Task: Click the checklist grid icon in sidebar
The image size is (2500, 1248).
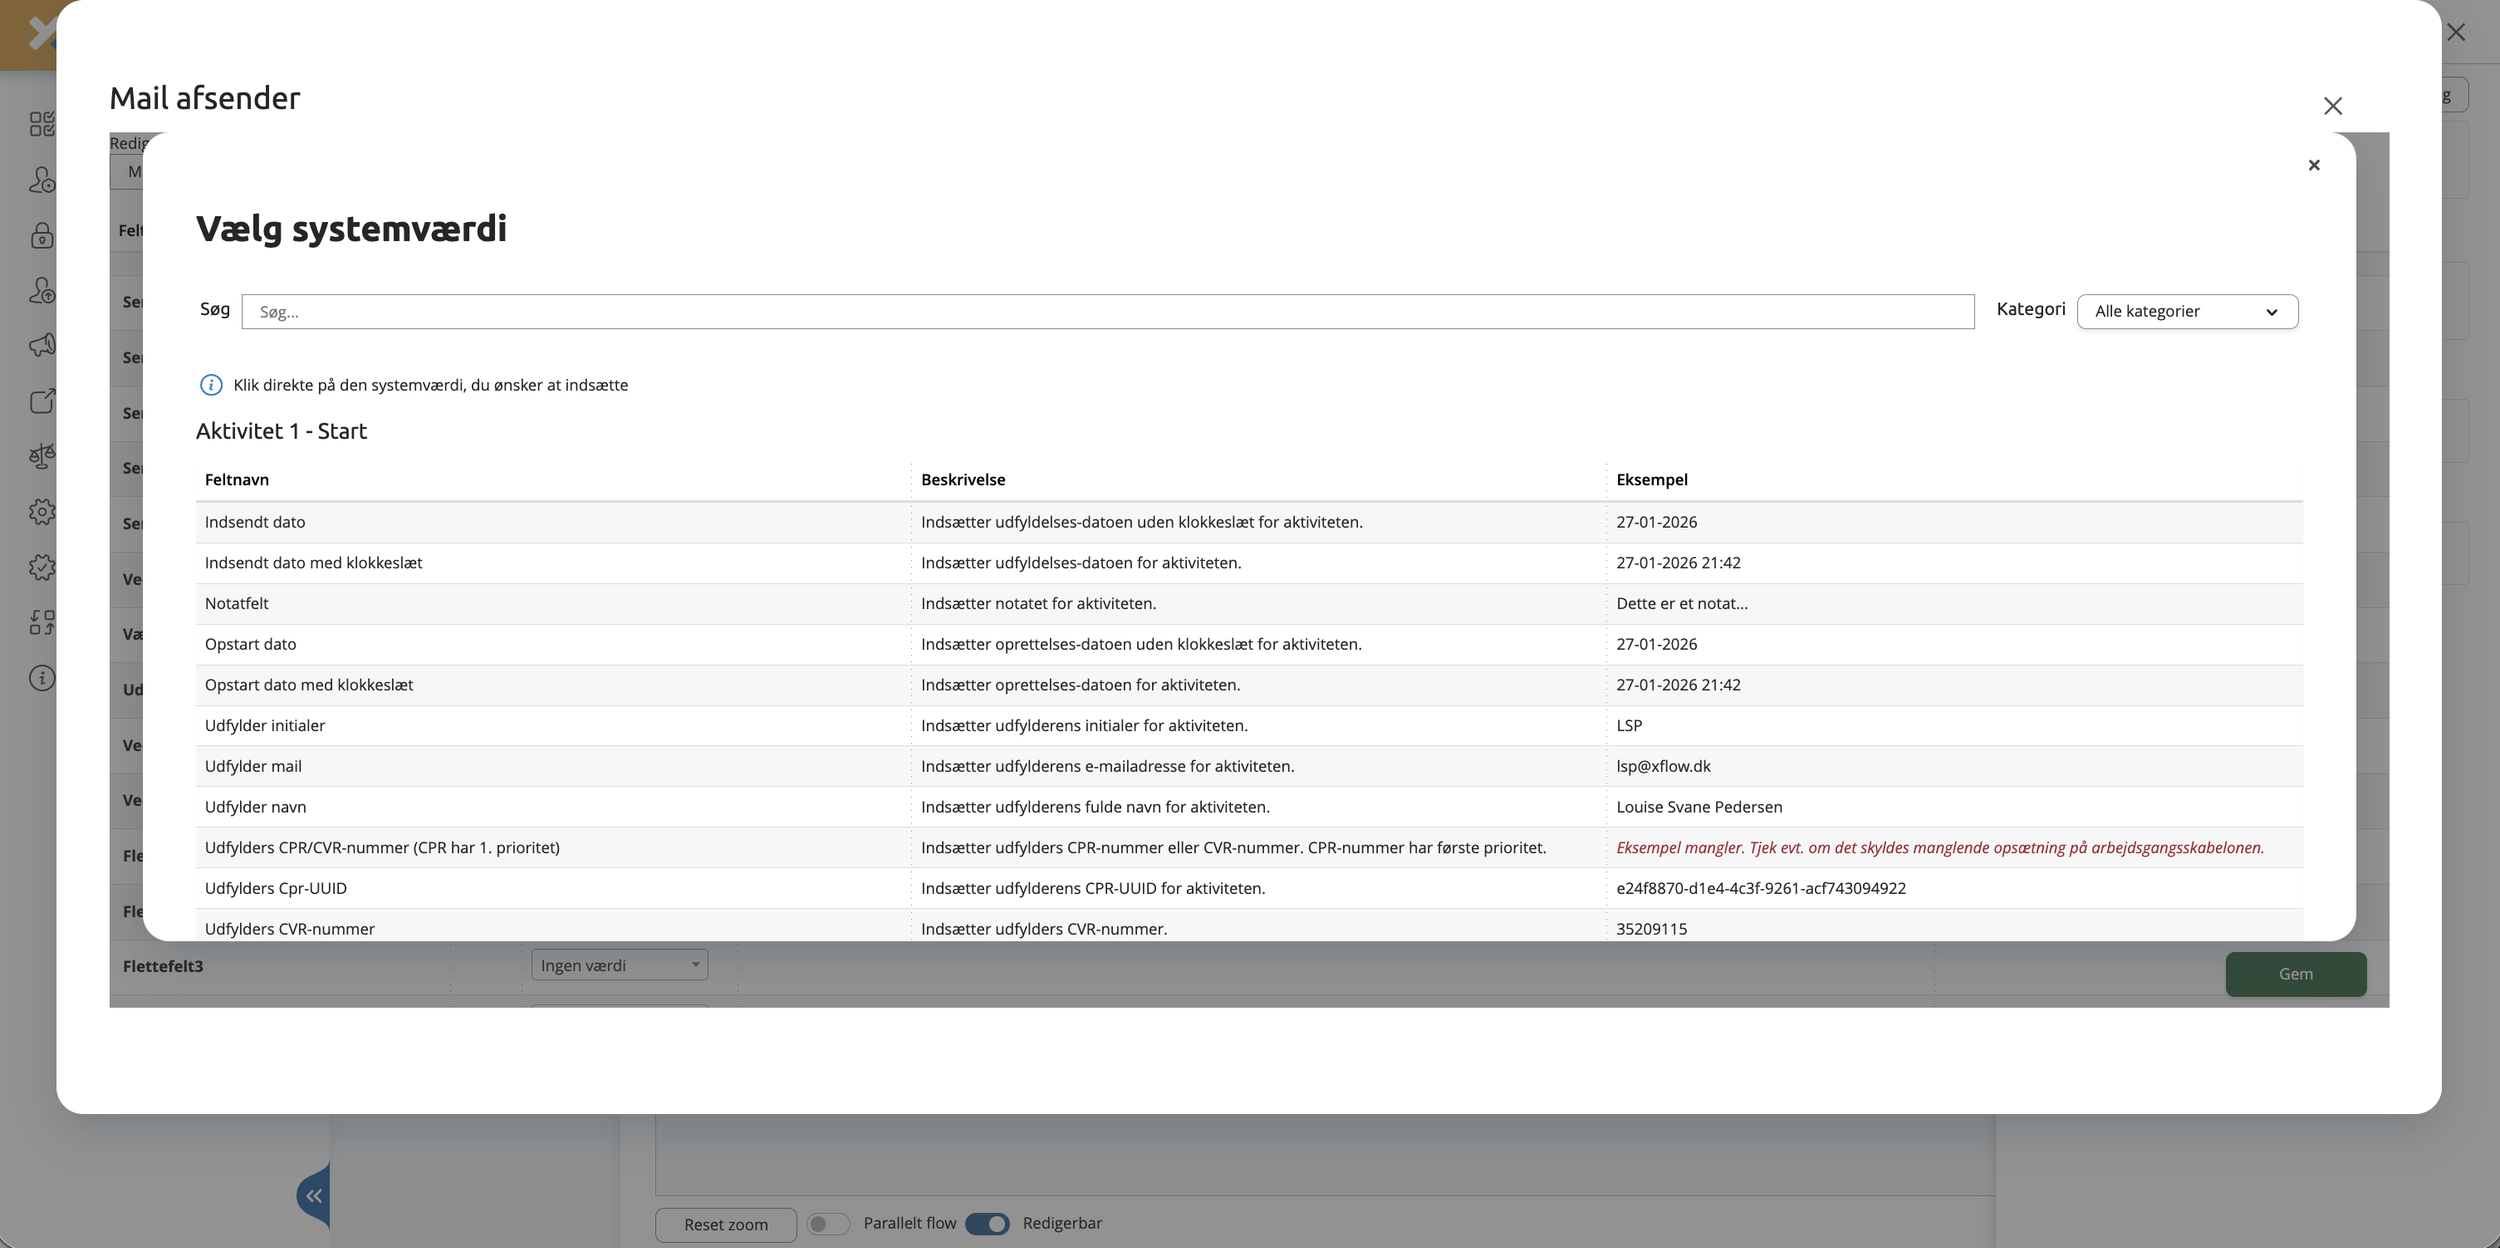Action: tap(41, 124)
